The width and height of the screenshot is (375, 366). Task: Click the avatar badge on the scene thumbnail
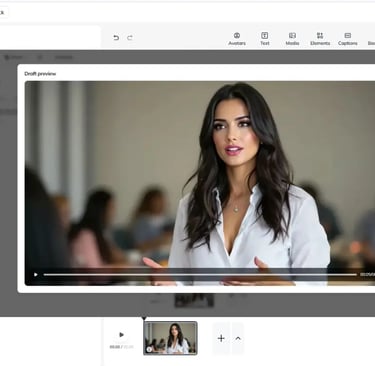149,349
